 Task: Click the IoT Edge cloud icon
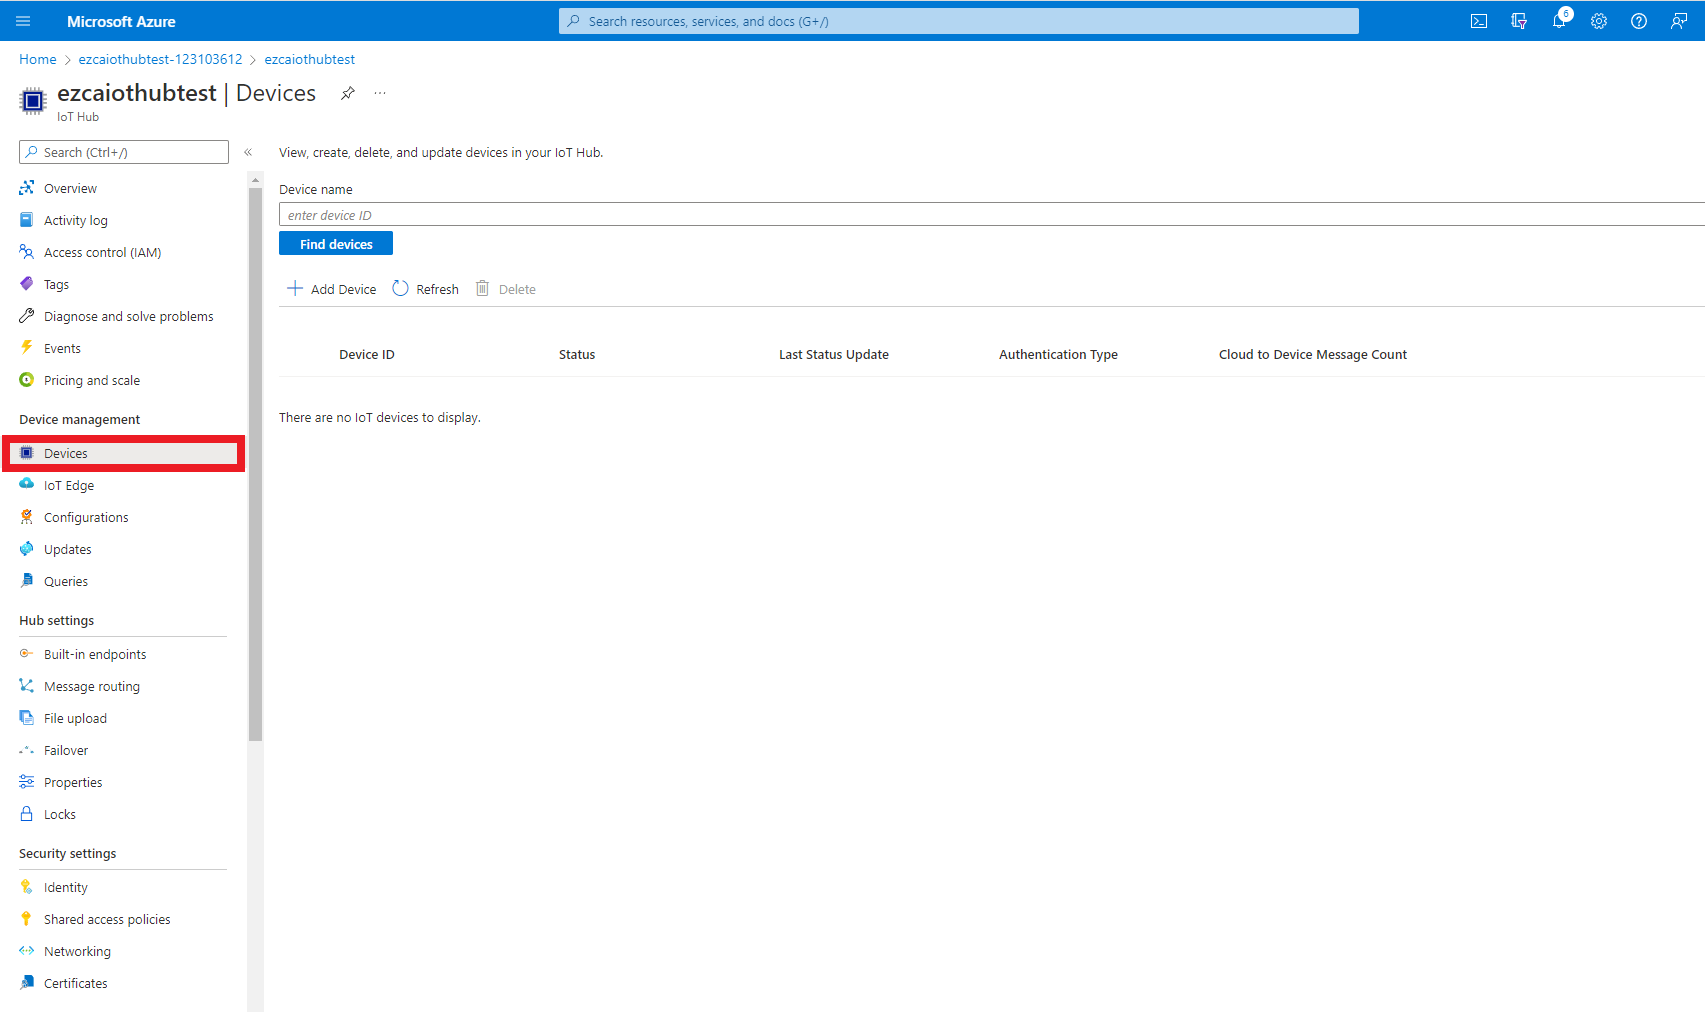[x=27, y=485]
